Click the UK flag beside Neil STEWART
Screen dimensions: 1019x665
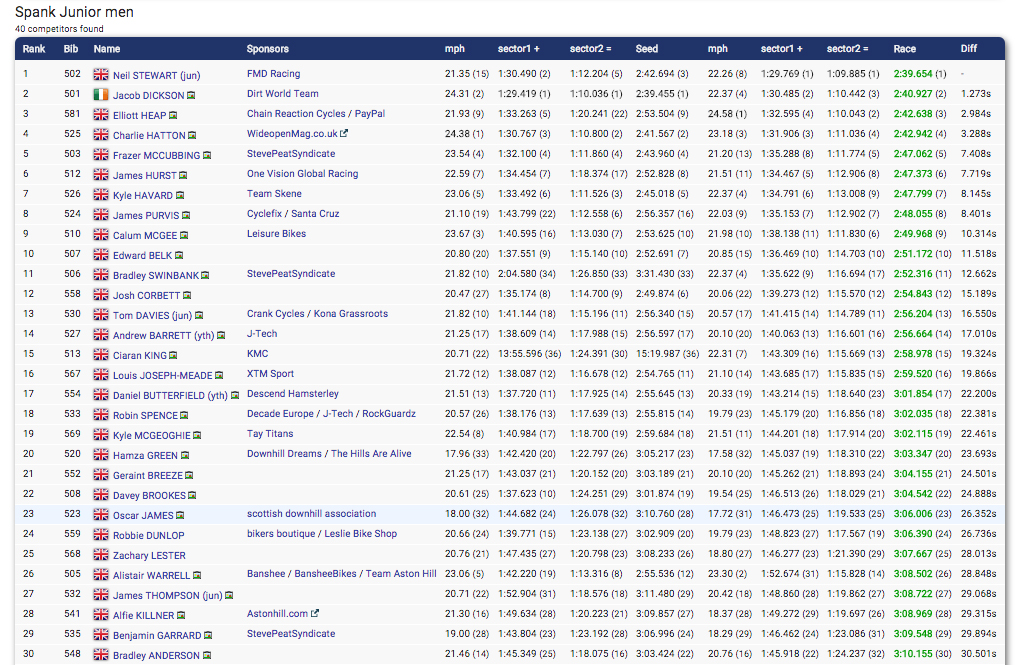pos(101,75)
